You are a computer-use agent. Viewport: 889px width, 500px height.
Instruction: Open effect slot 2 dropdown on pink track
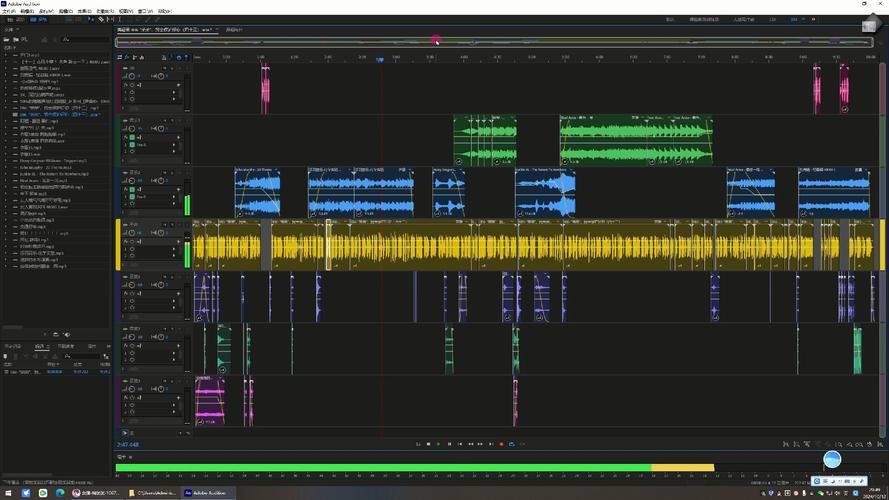pyautogui.click(x=174, y=99)
